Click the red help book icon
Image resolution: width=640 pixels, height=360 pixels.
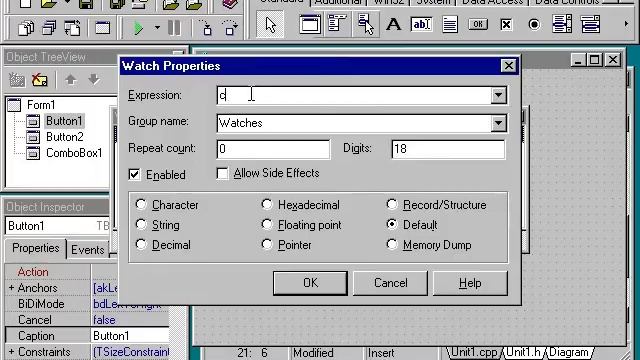230,4
